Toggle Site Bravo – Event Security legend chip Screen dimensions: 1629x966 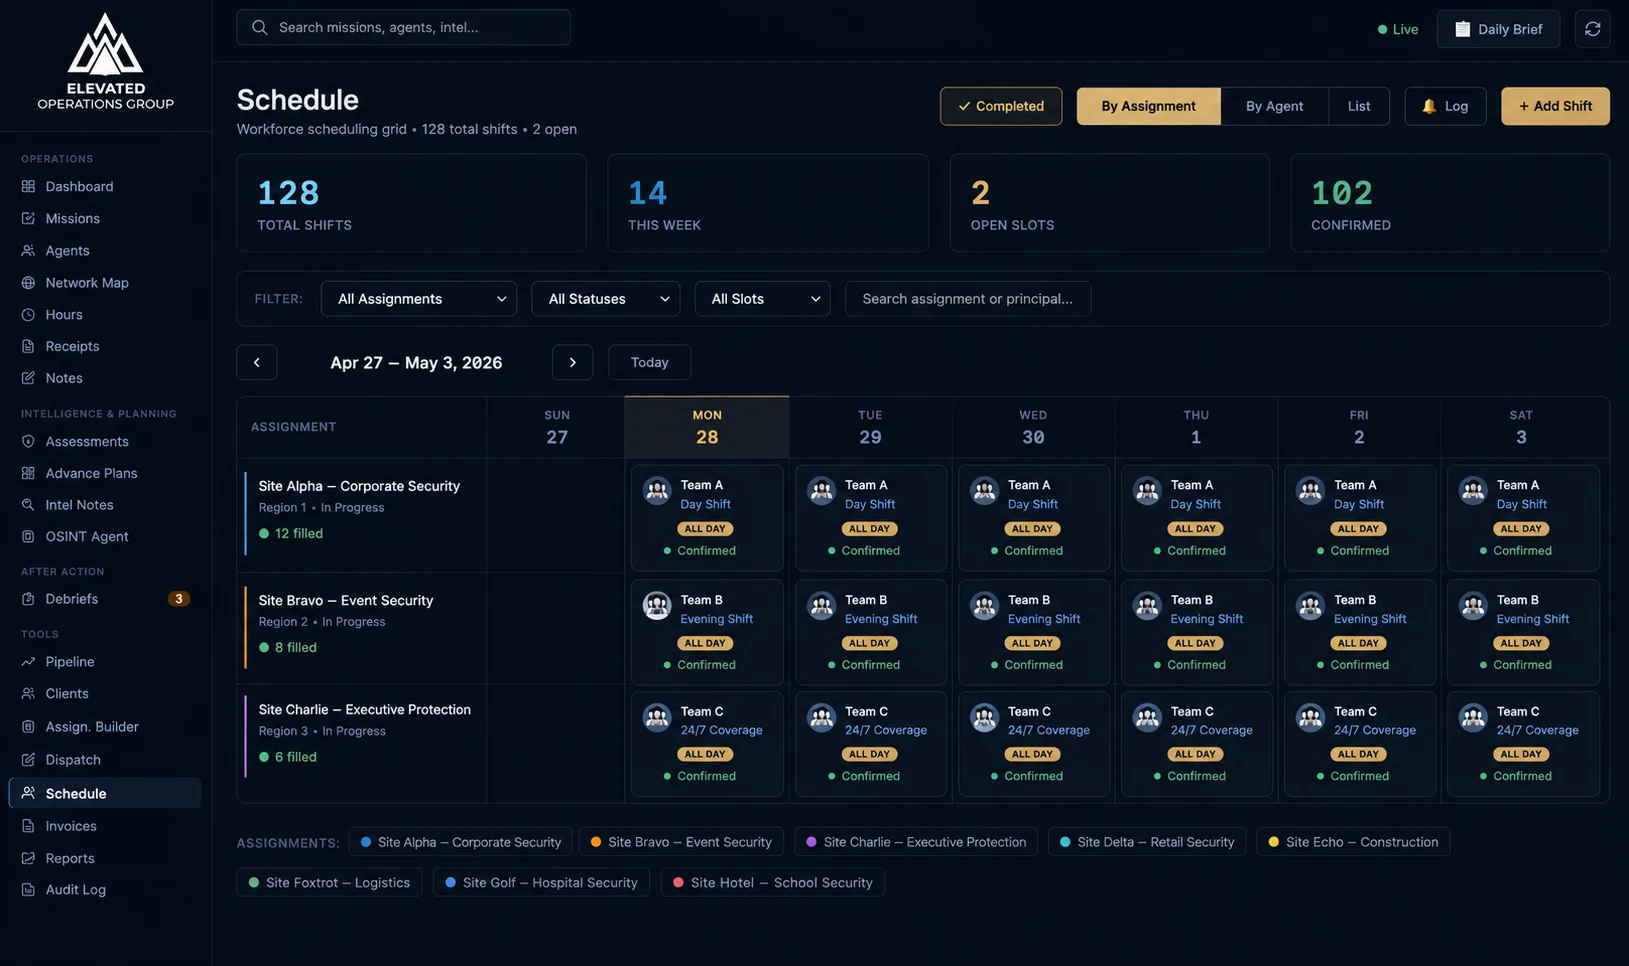click(681, 842)
